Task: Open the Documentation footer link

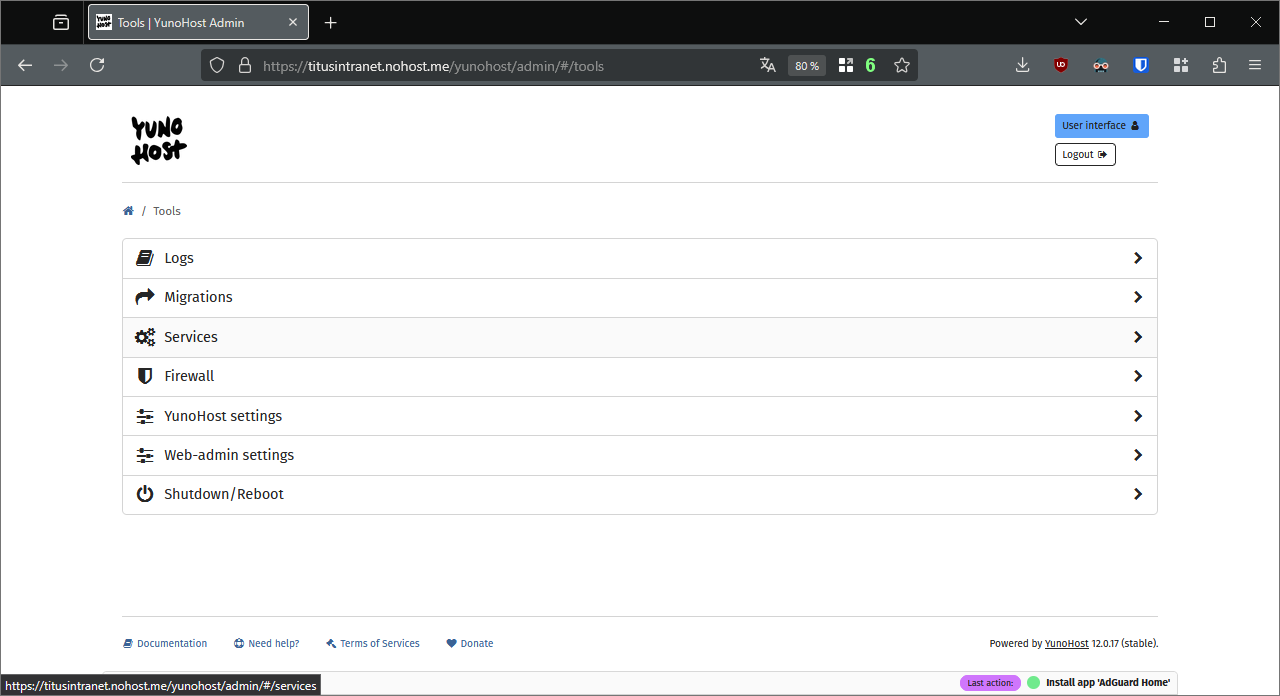Action: click(x=171, y=643)
